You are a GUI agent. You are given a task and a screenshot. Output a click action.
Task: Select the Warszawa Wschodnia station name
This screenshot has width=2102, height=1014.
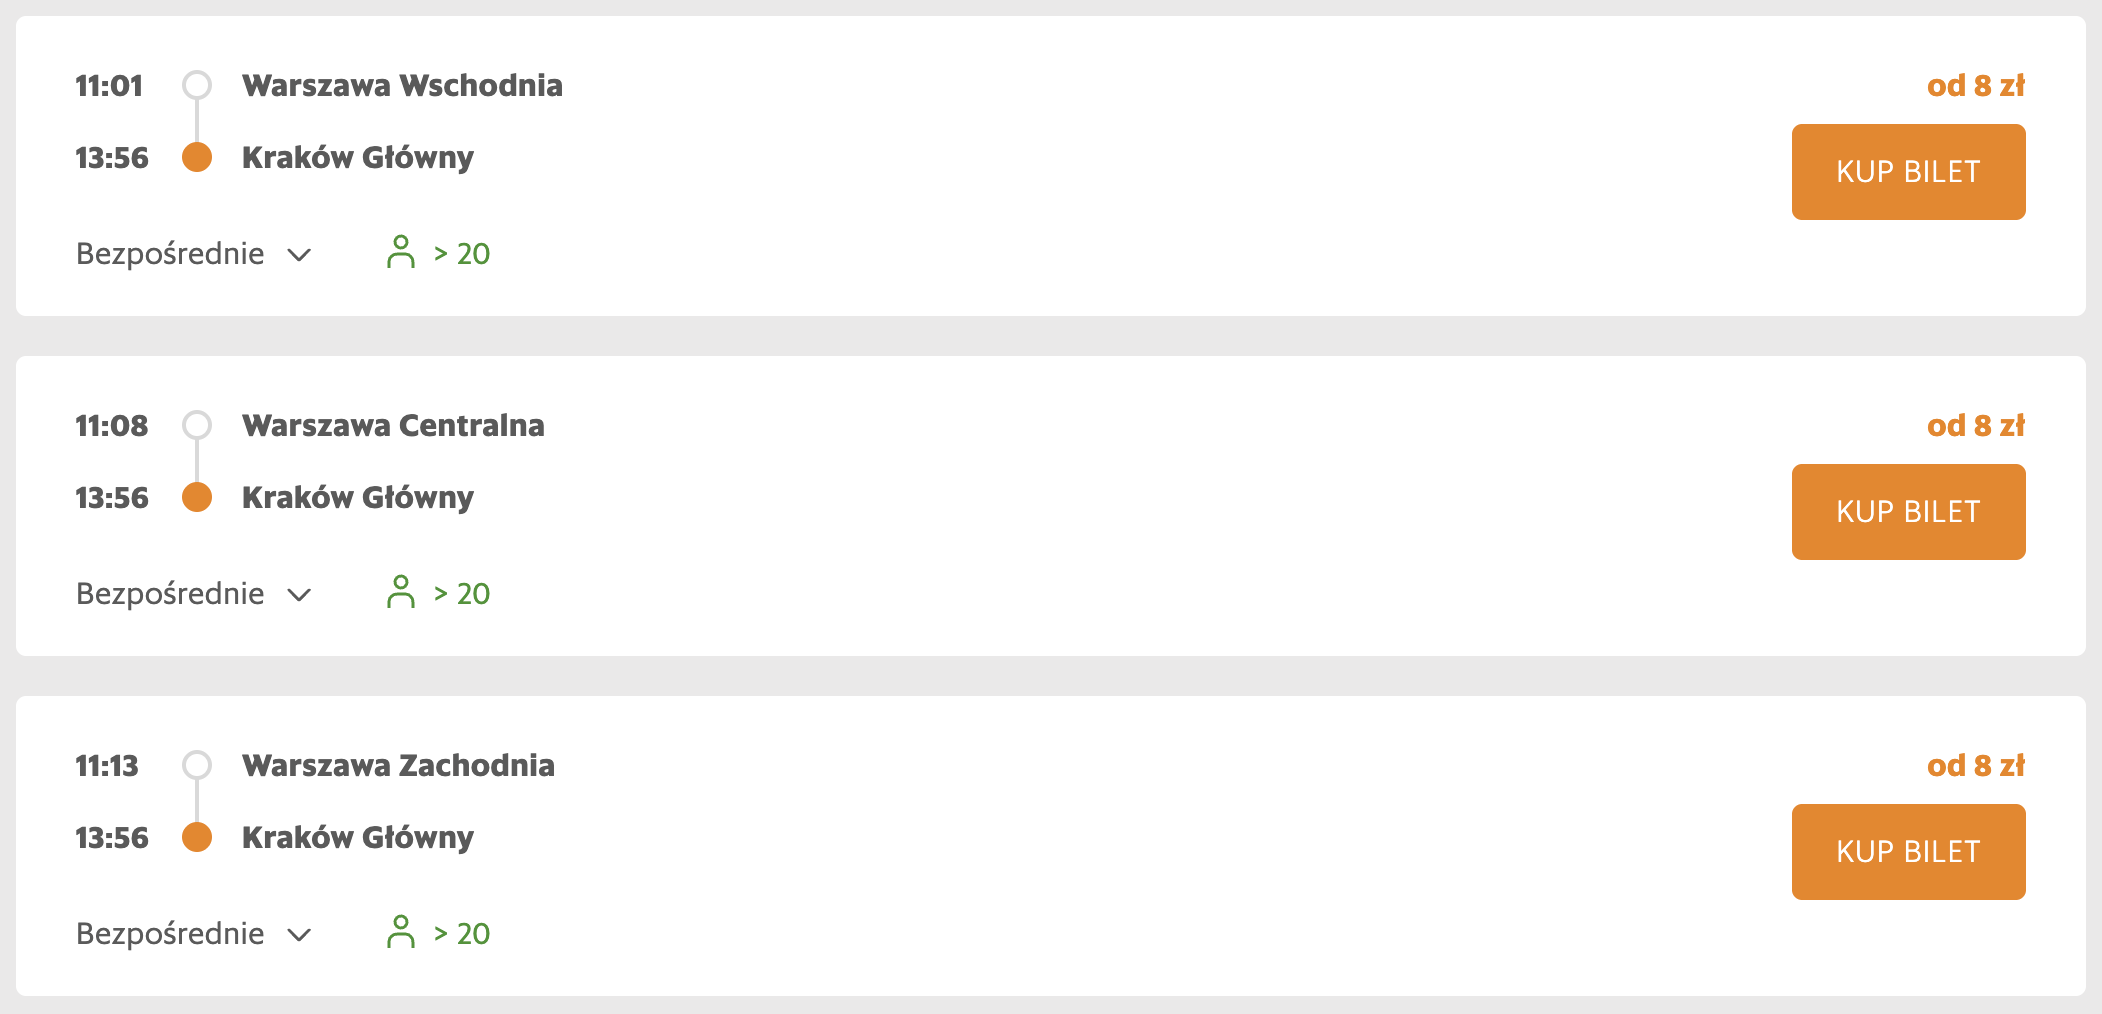[402, 86]
